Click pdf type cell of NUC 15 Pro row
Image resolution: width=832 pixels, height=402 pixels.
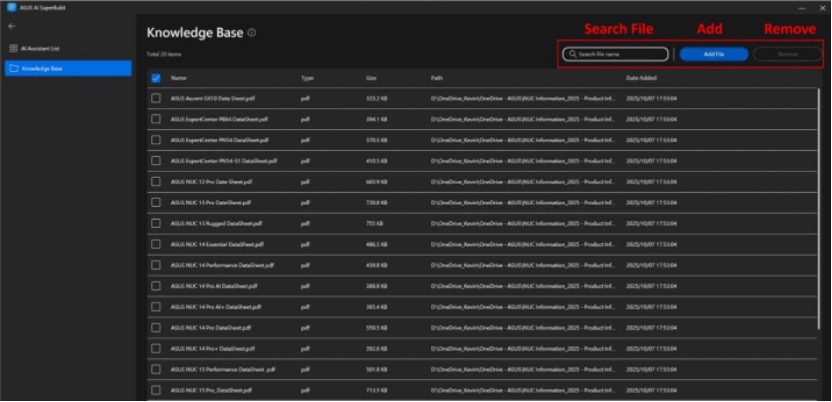tap(305, 390)
